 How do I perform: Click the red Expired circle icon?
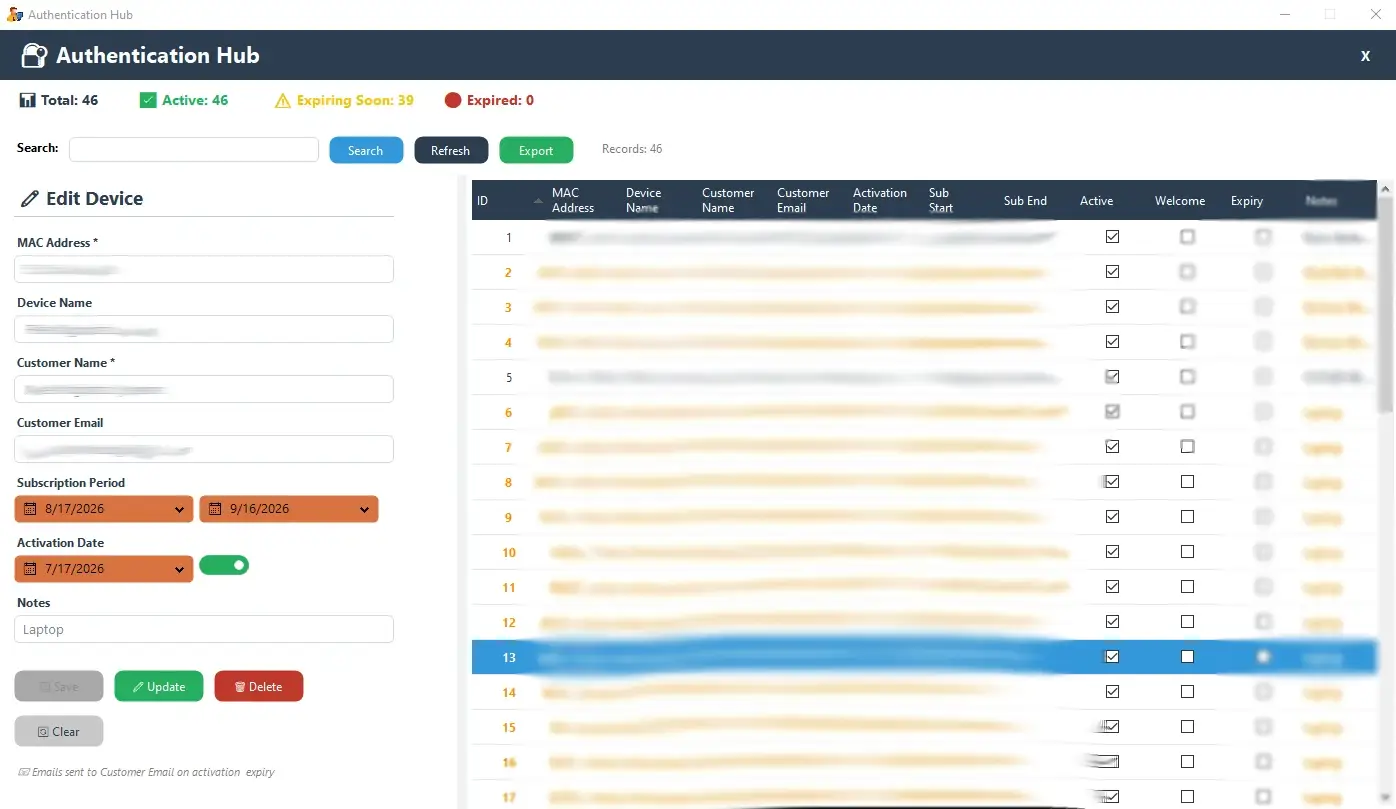(453, 100)
